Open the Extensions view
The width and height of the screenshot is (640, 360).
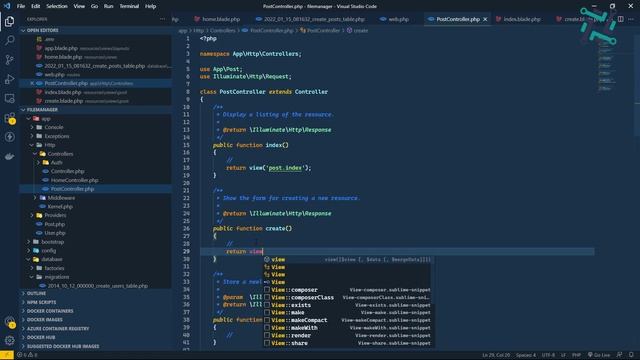[9, 118]
